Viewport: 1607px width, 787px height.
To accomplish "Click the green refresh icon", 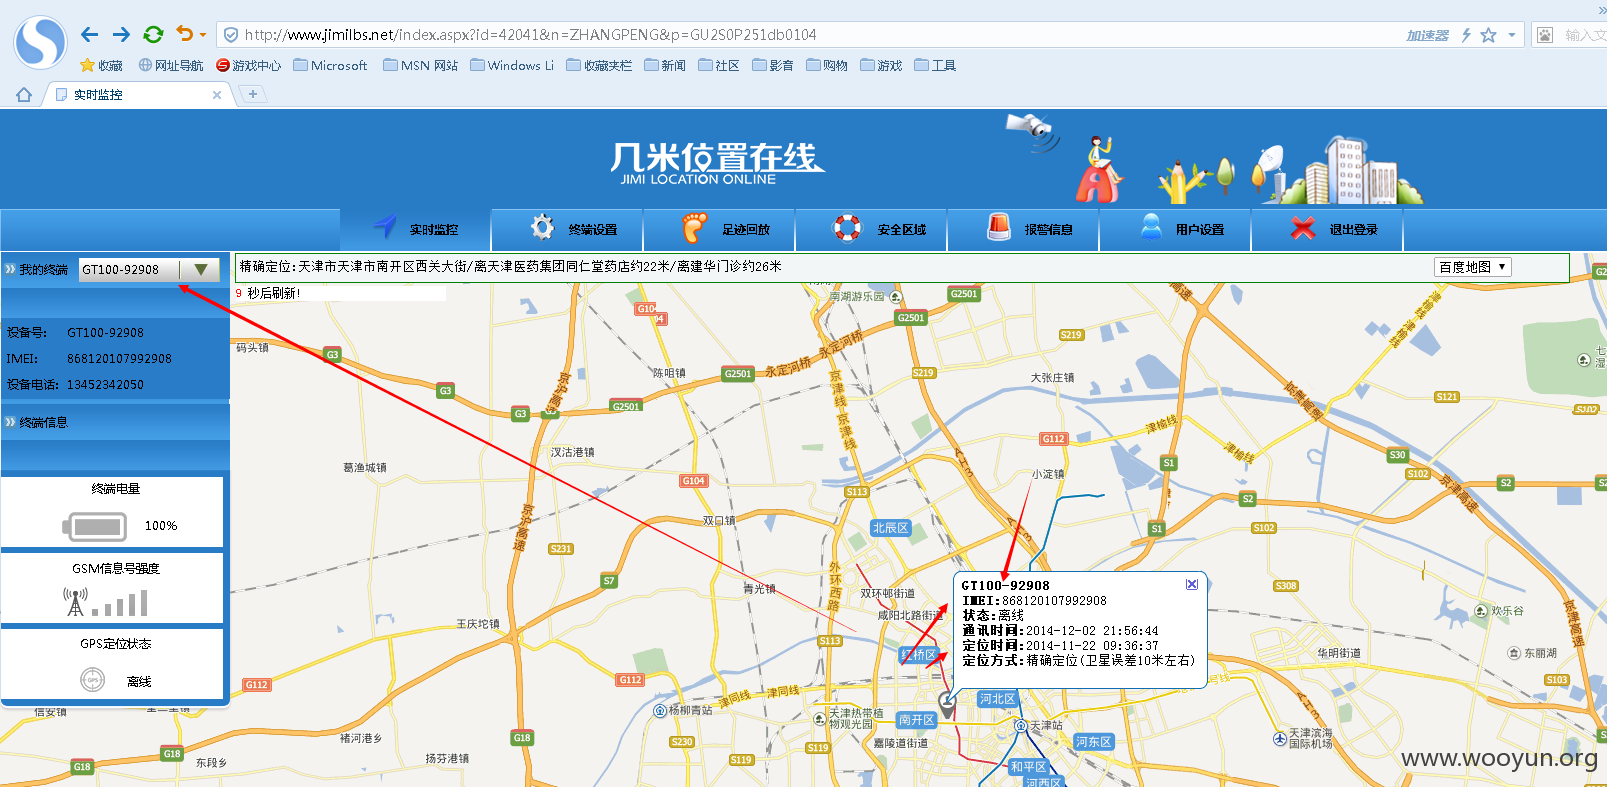I will click(x=153, y=35).
